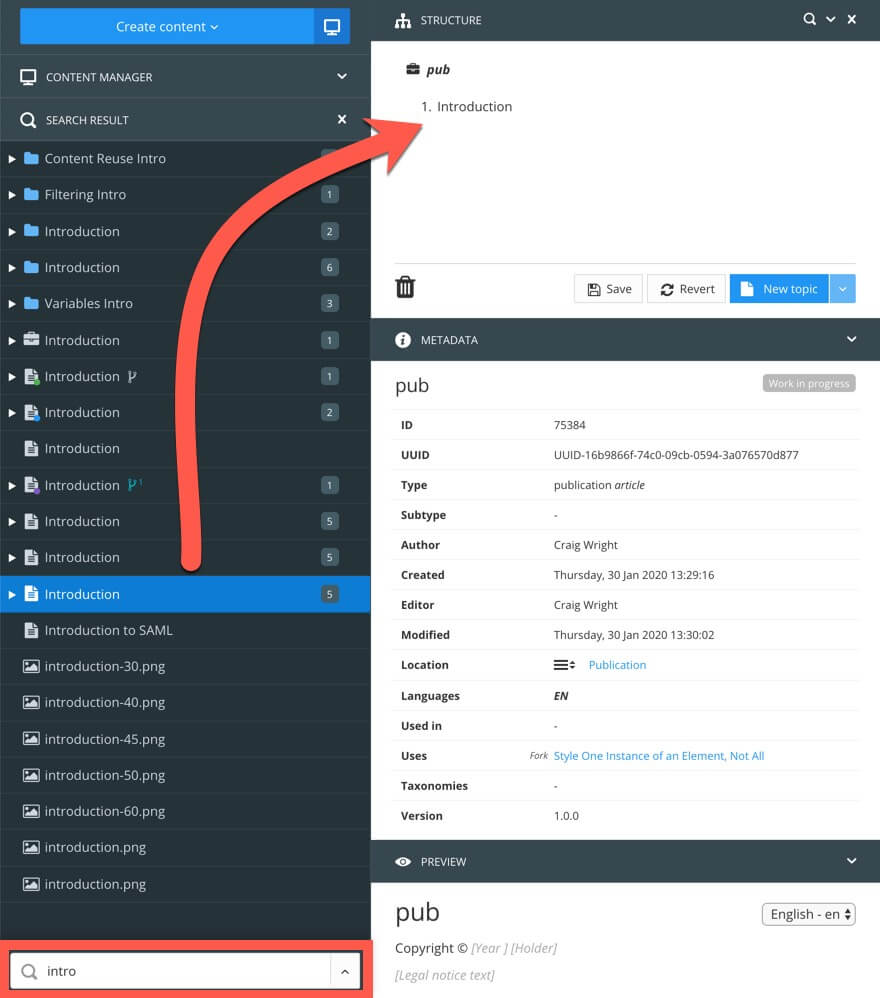
Task: Click the Save button
Action: [607, 288]
